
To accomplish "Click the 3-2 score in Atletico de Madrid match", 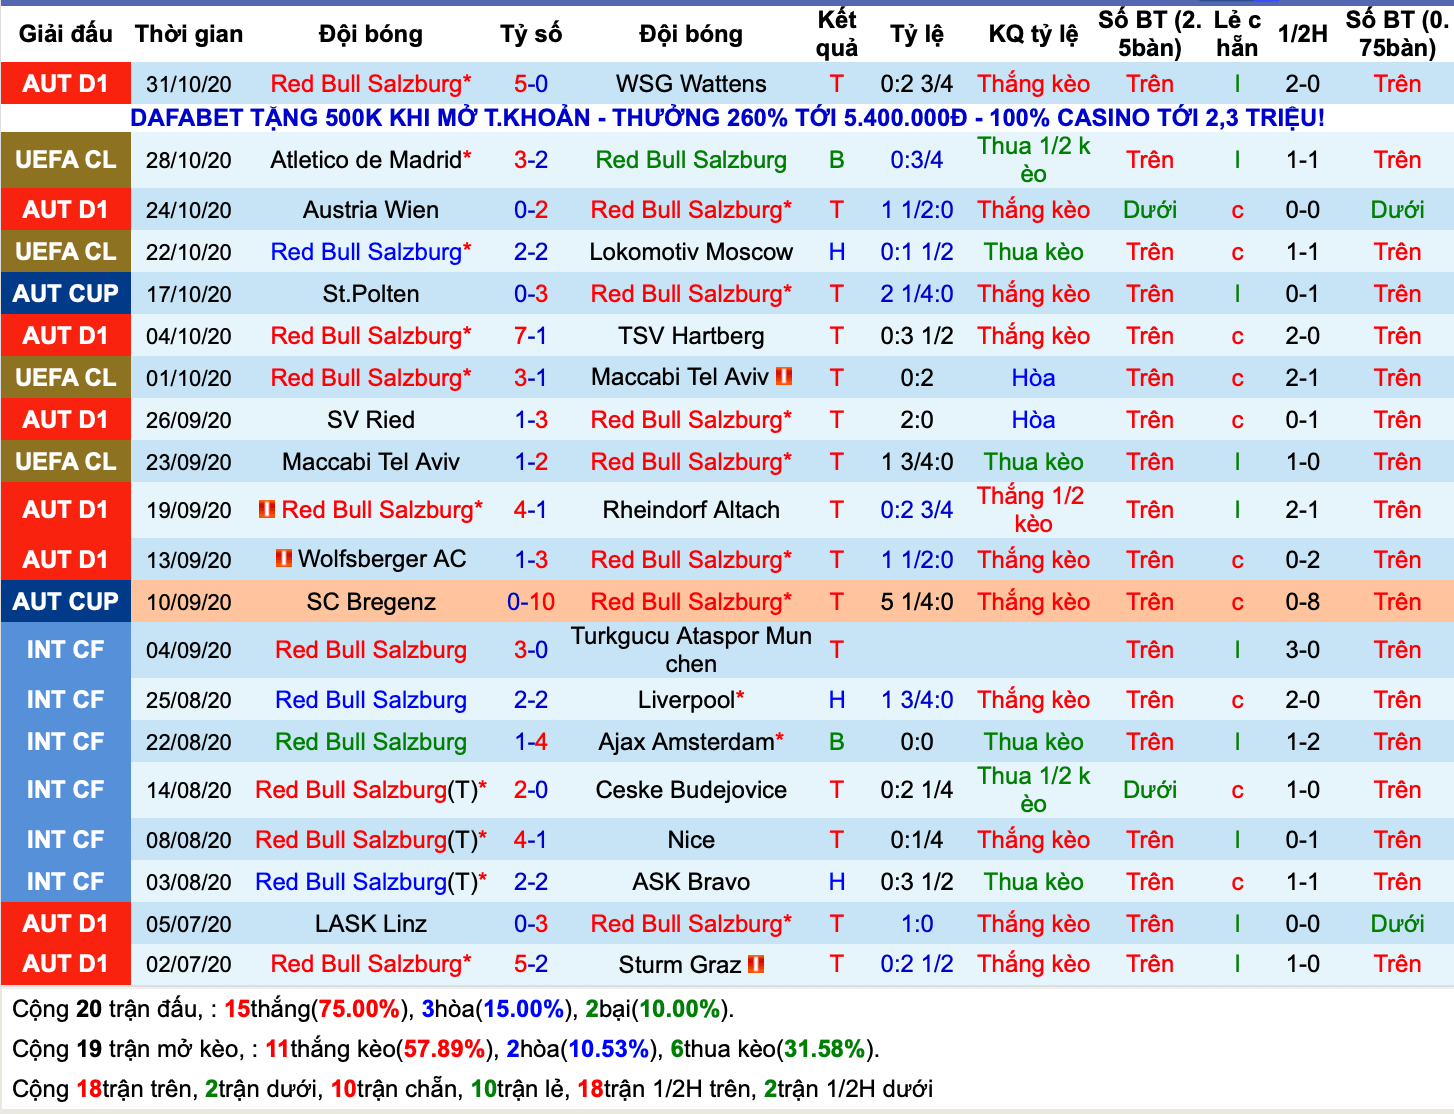I will click(531, 160).
